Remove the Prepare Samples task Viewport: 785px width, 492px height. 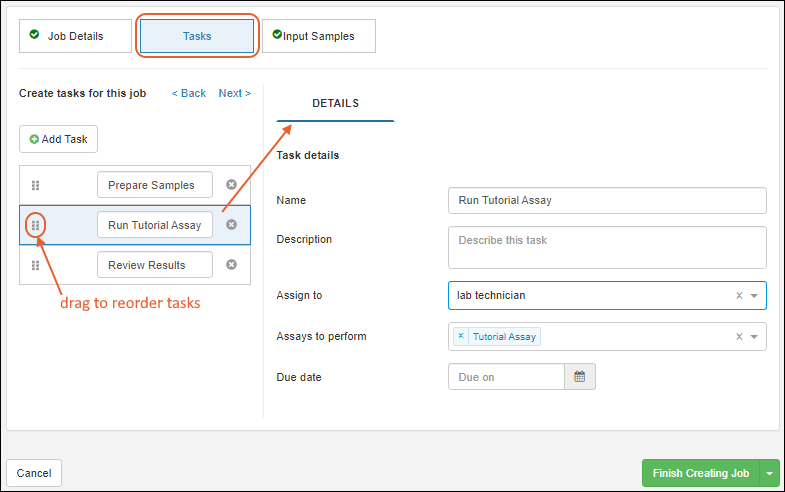(x=231, y=185)
